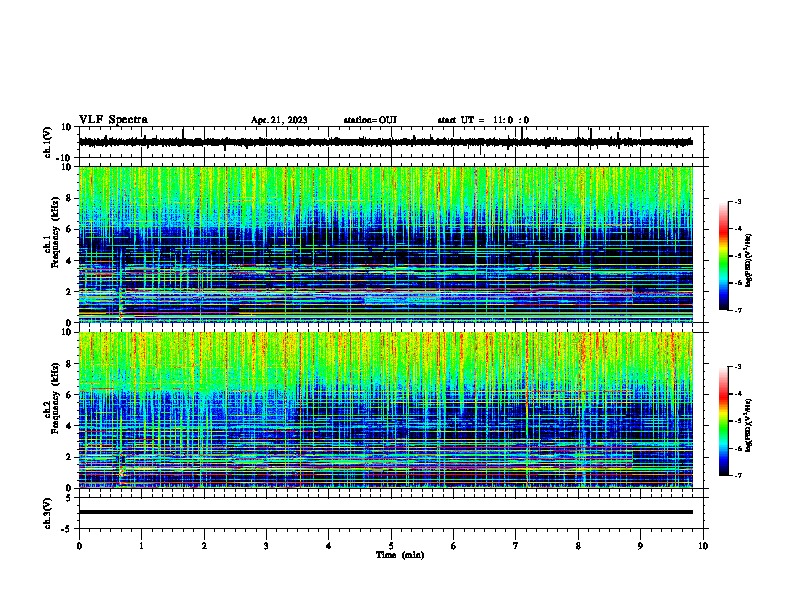This screenshot has height=612, width=792.
Task: Click the "station=OUI" header label
Action: tap(370, 120)
